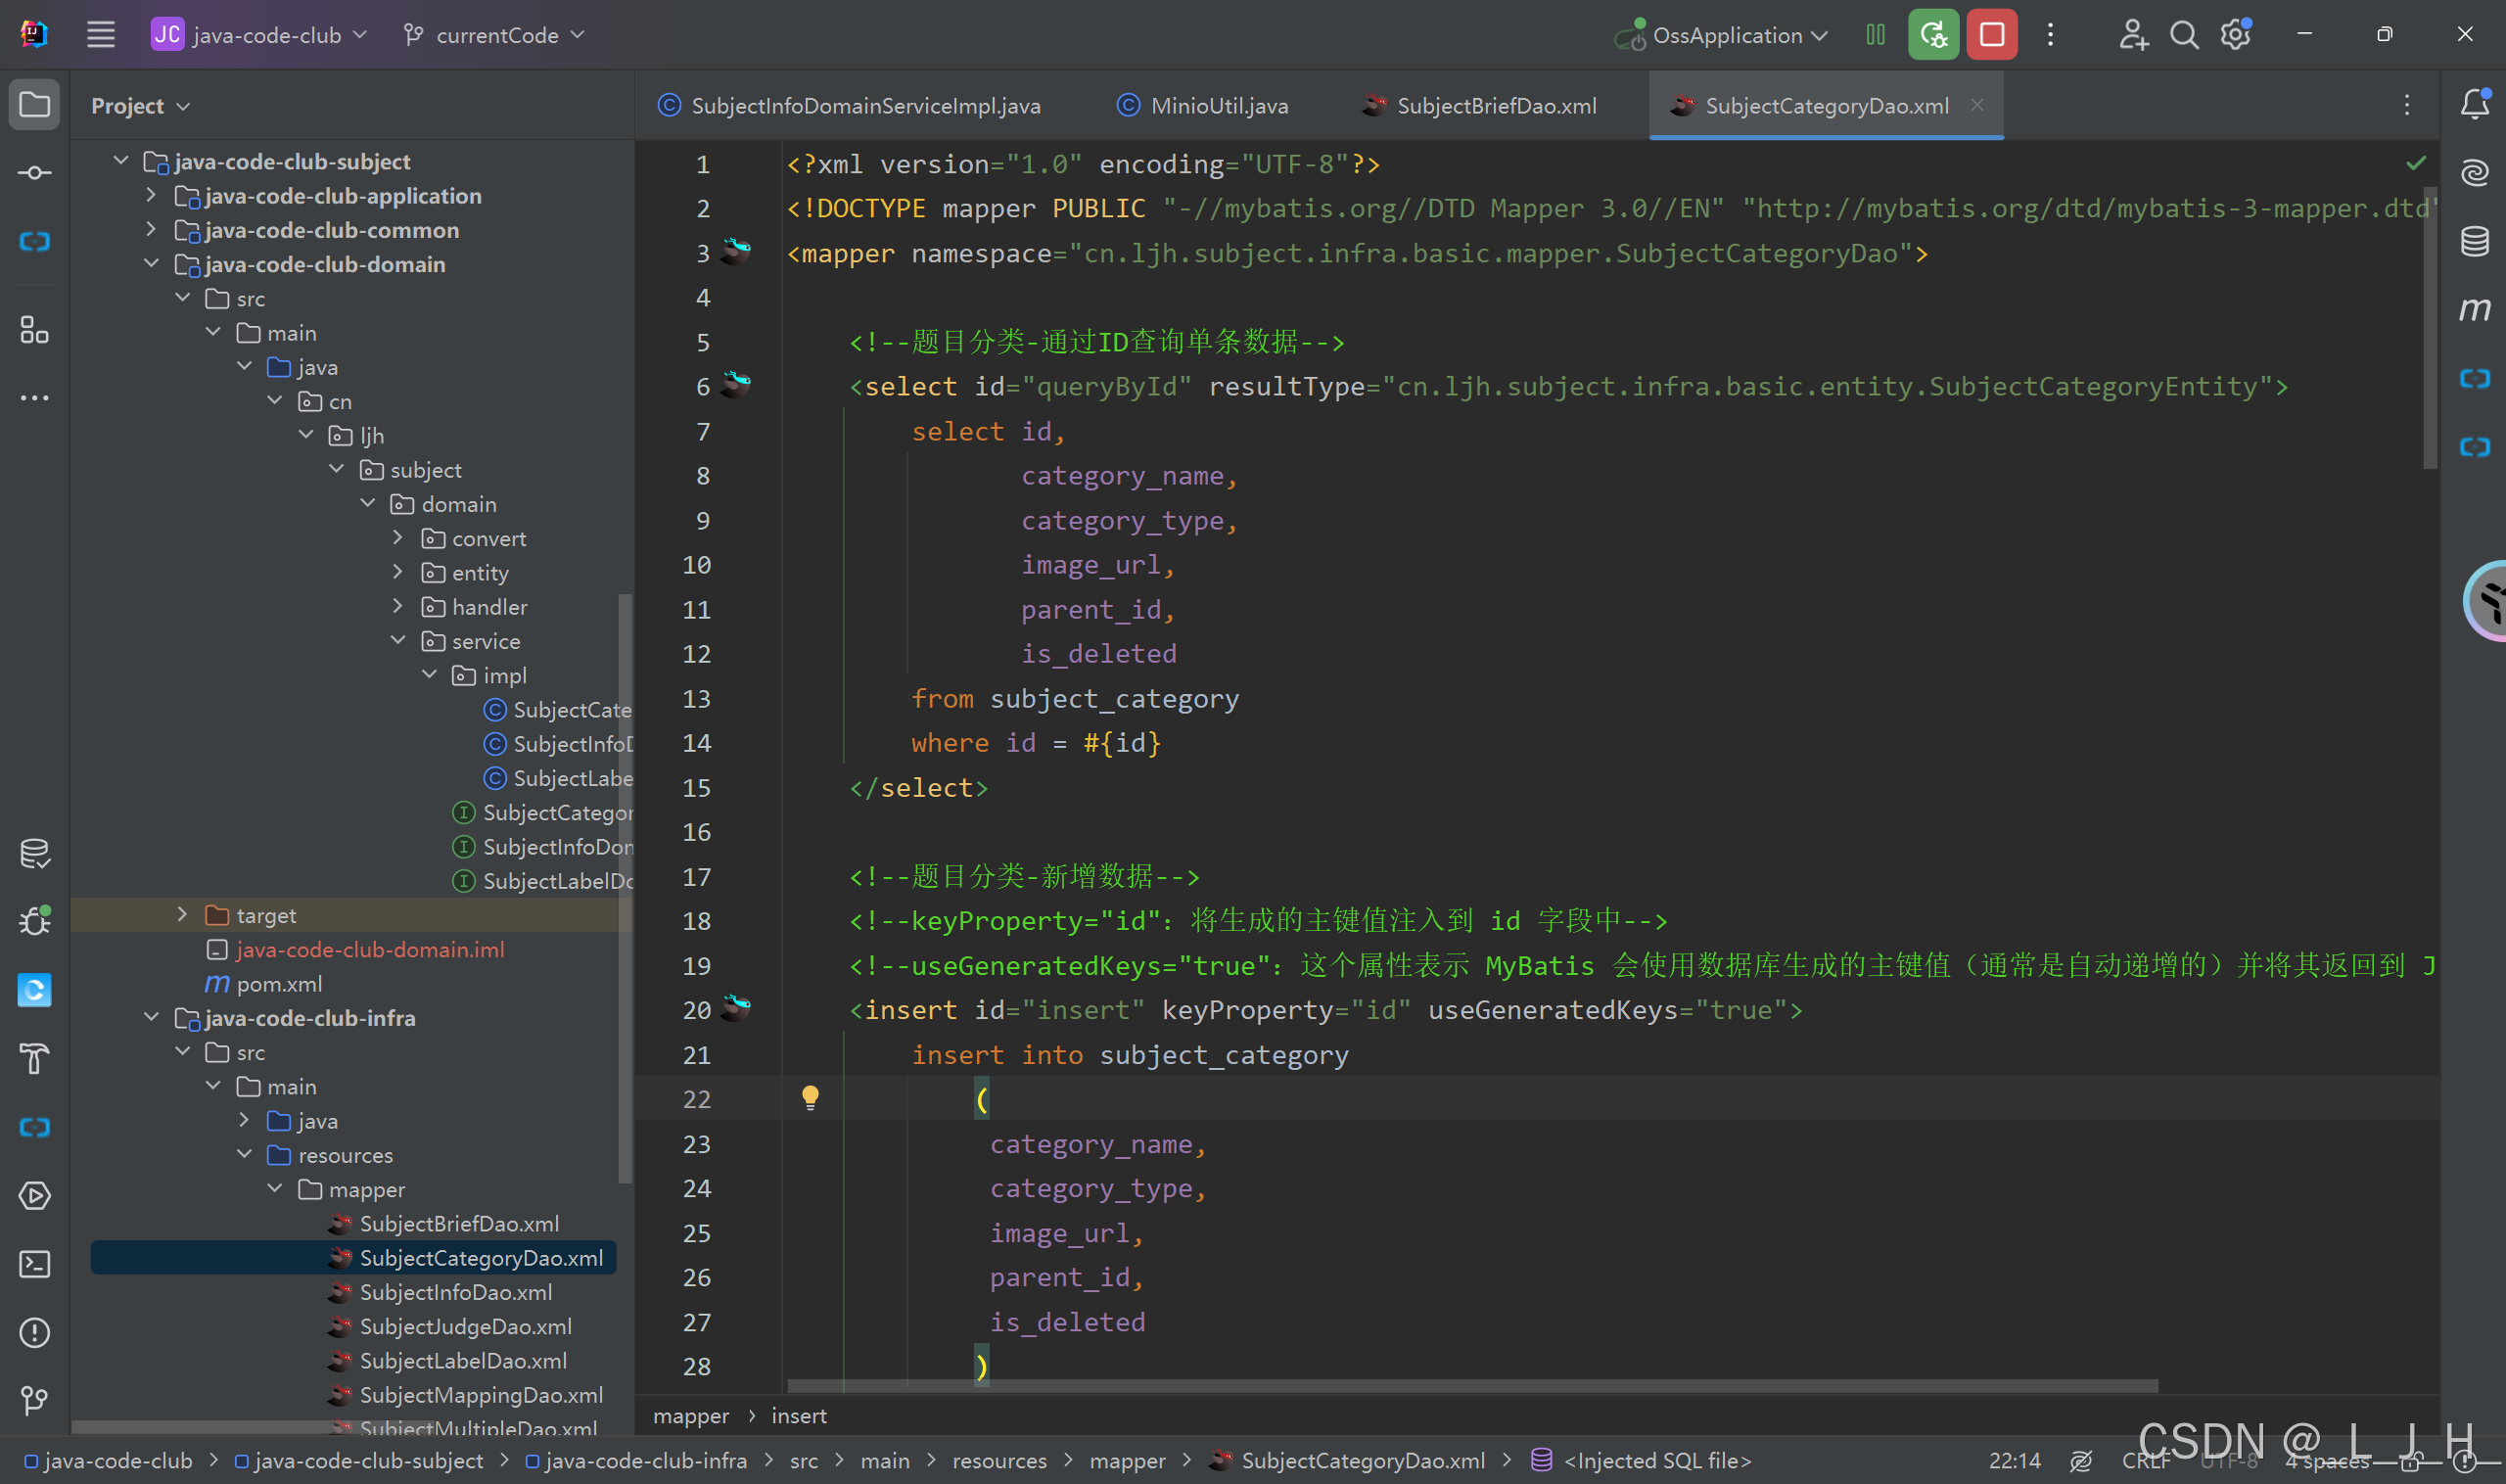Expand the target folder in the project tree
This screenshot has width=2506, height=1484.
(182, 914)
